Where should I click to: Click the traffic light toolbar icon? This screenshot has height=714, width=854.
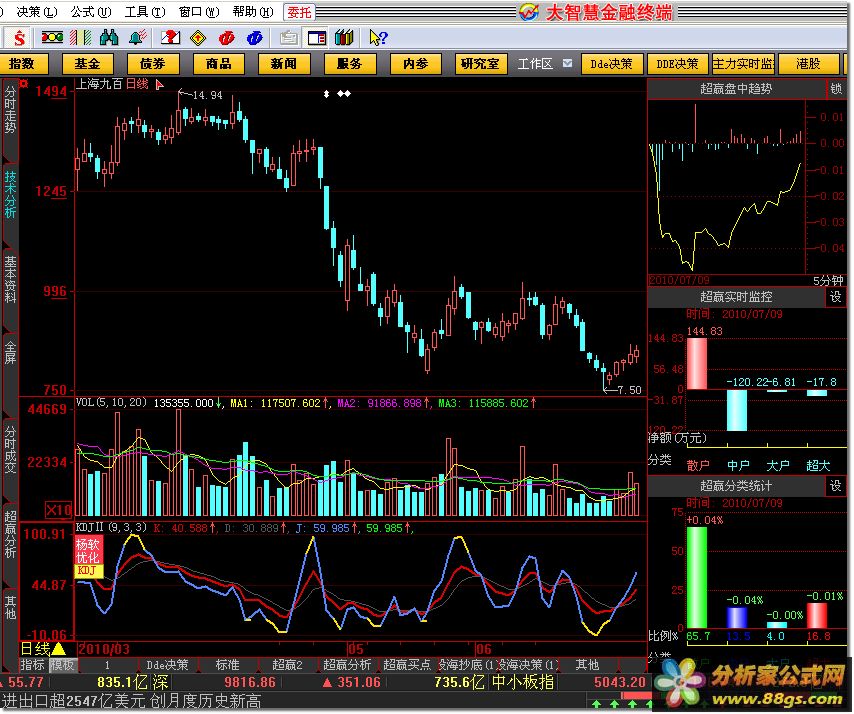(x=52, y=38)
